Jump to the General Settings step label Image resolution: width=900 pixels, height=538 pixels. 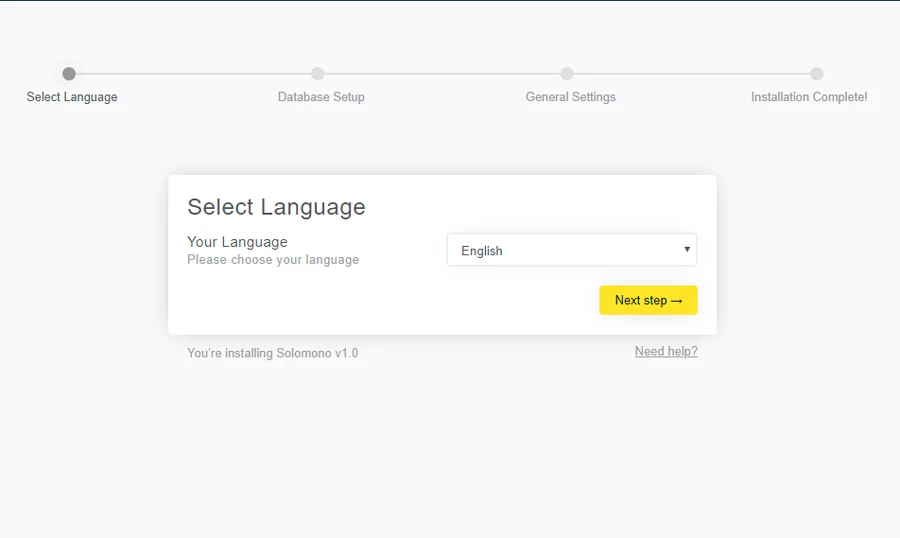[x=570, y=97]
